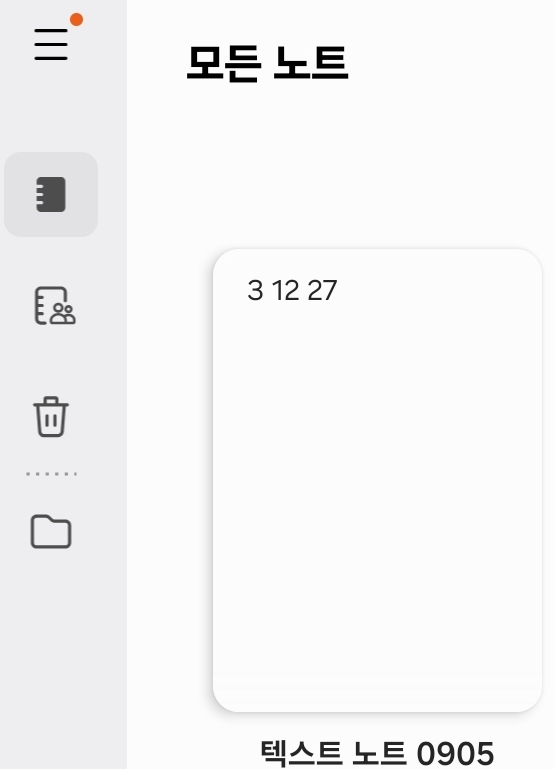Click the dotted divider above folder icon
This screenshot has height=769, width=554.
(51, 474)
